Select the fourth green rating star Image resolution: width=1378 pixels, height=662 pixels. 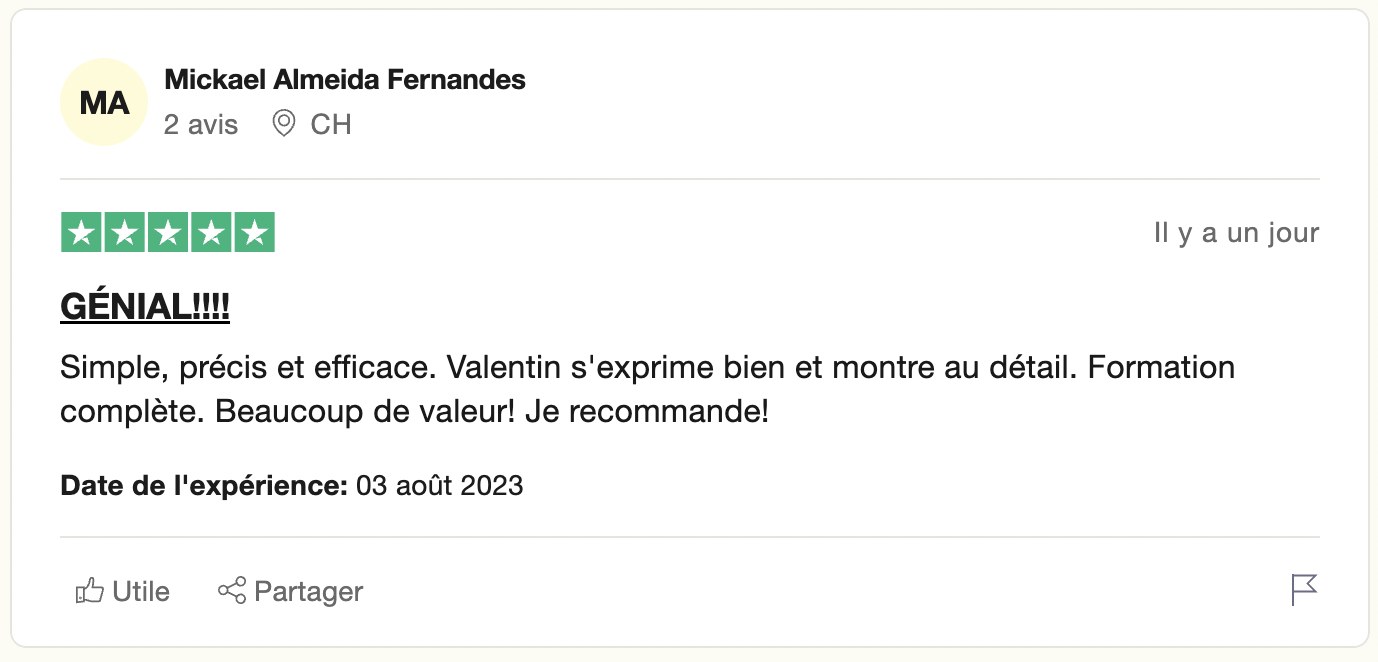point(211,233)
